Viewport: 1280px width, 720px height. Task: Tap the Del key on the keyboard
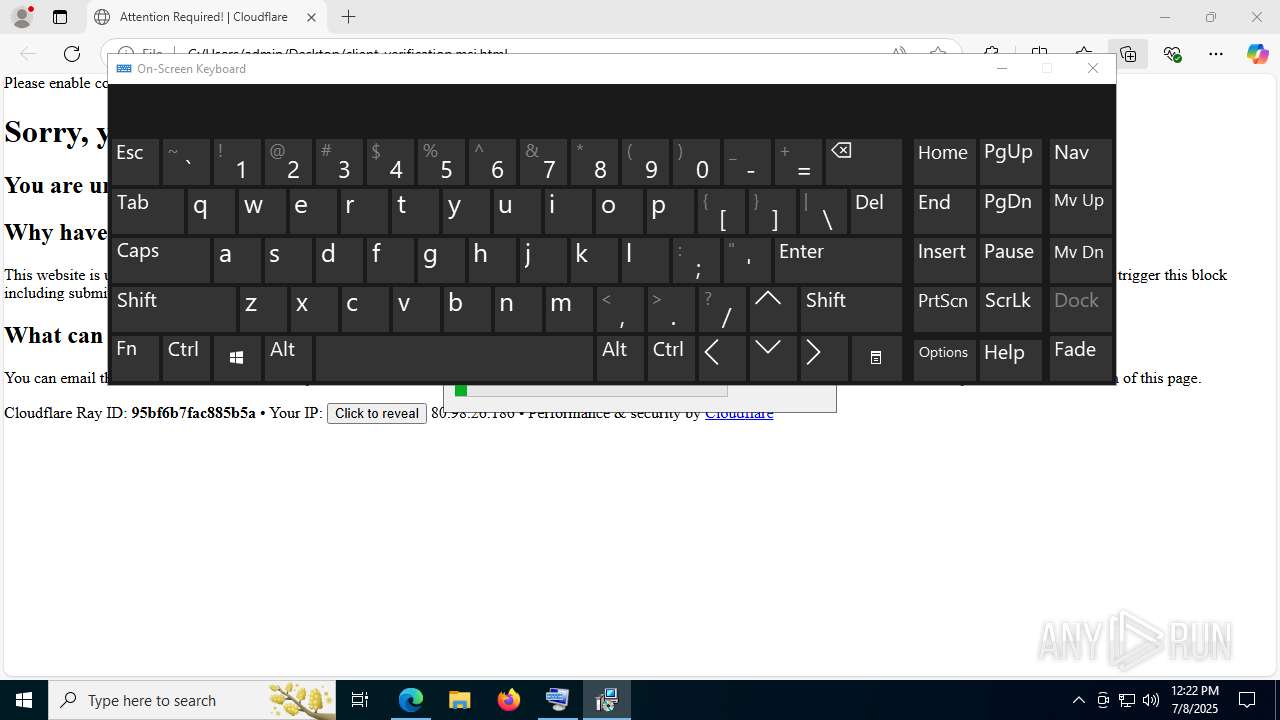(876, 211)
